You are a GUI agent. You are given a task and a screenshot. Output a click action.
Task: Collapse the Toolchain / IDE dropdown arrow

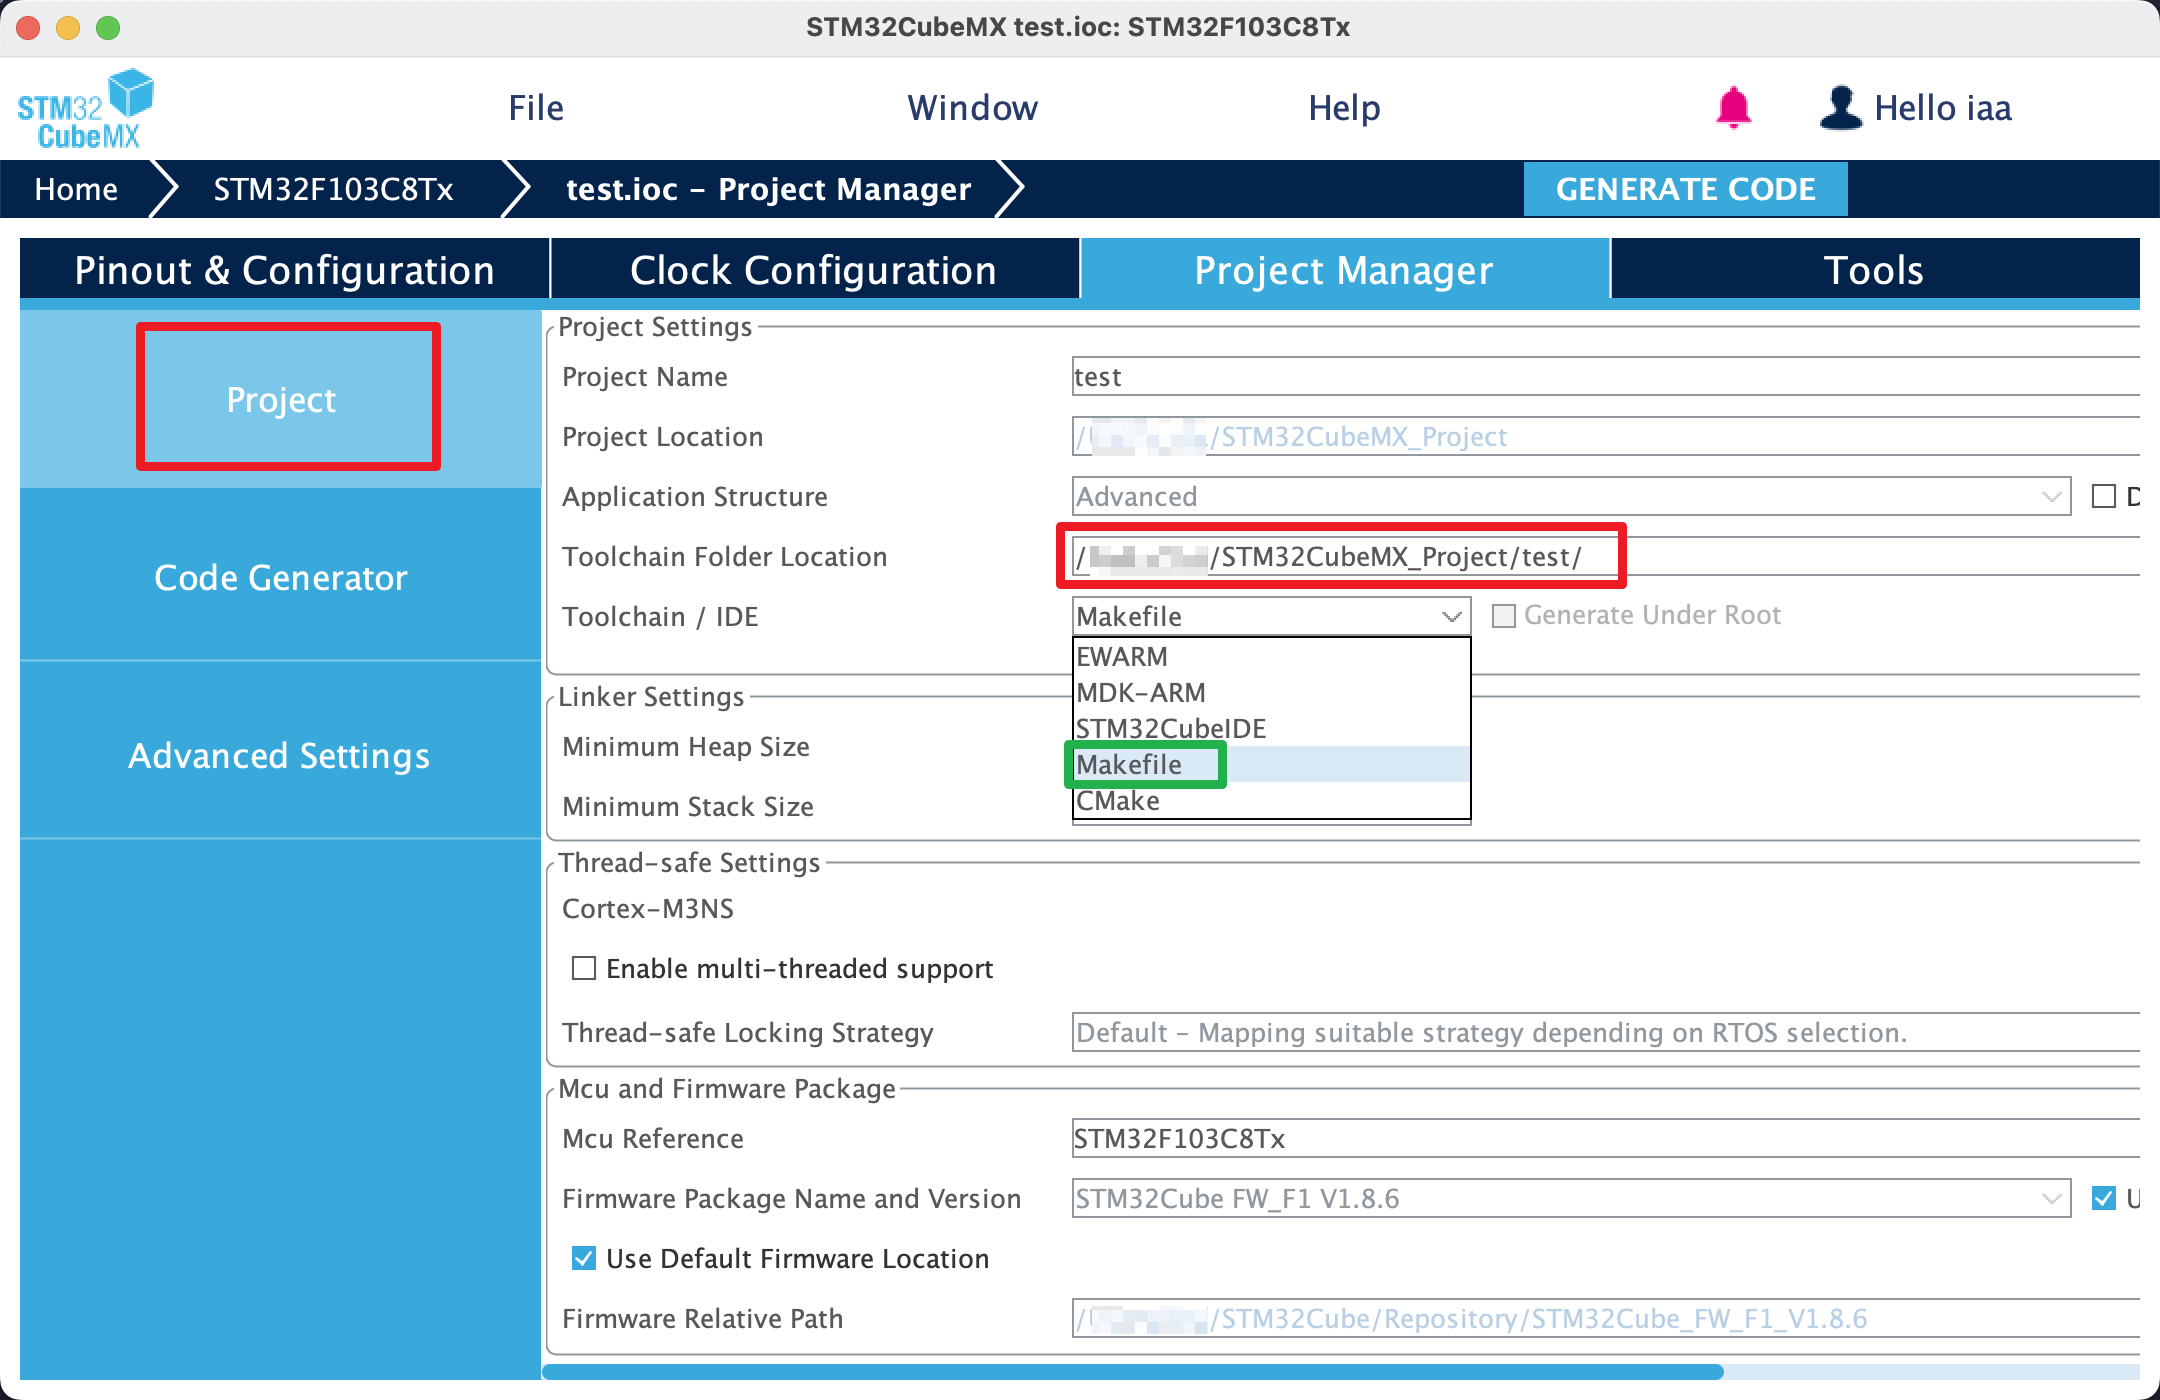(1451, 616)
